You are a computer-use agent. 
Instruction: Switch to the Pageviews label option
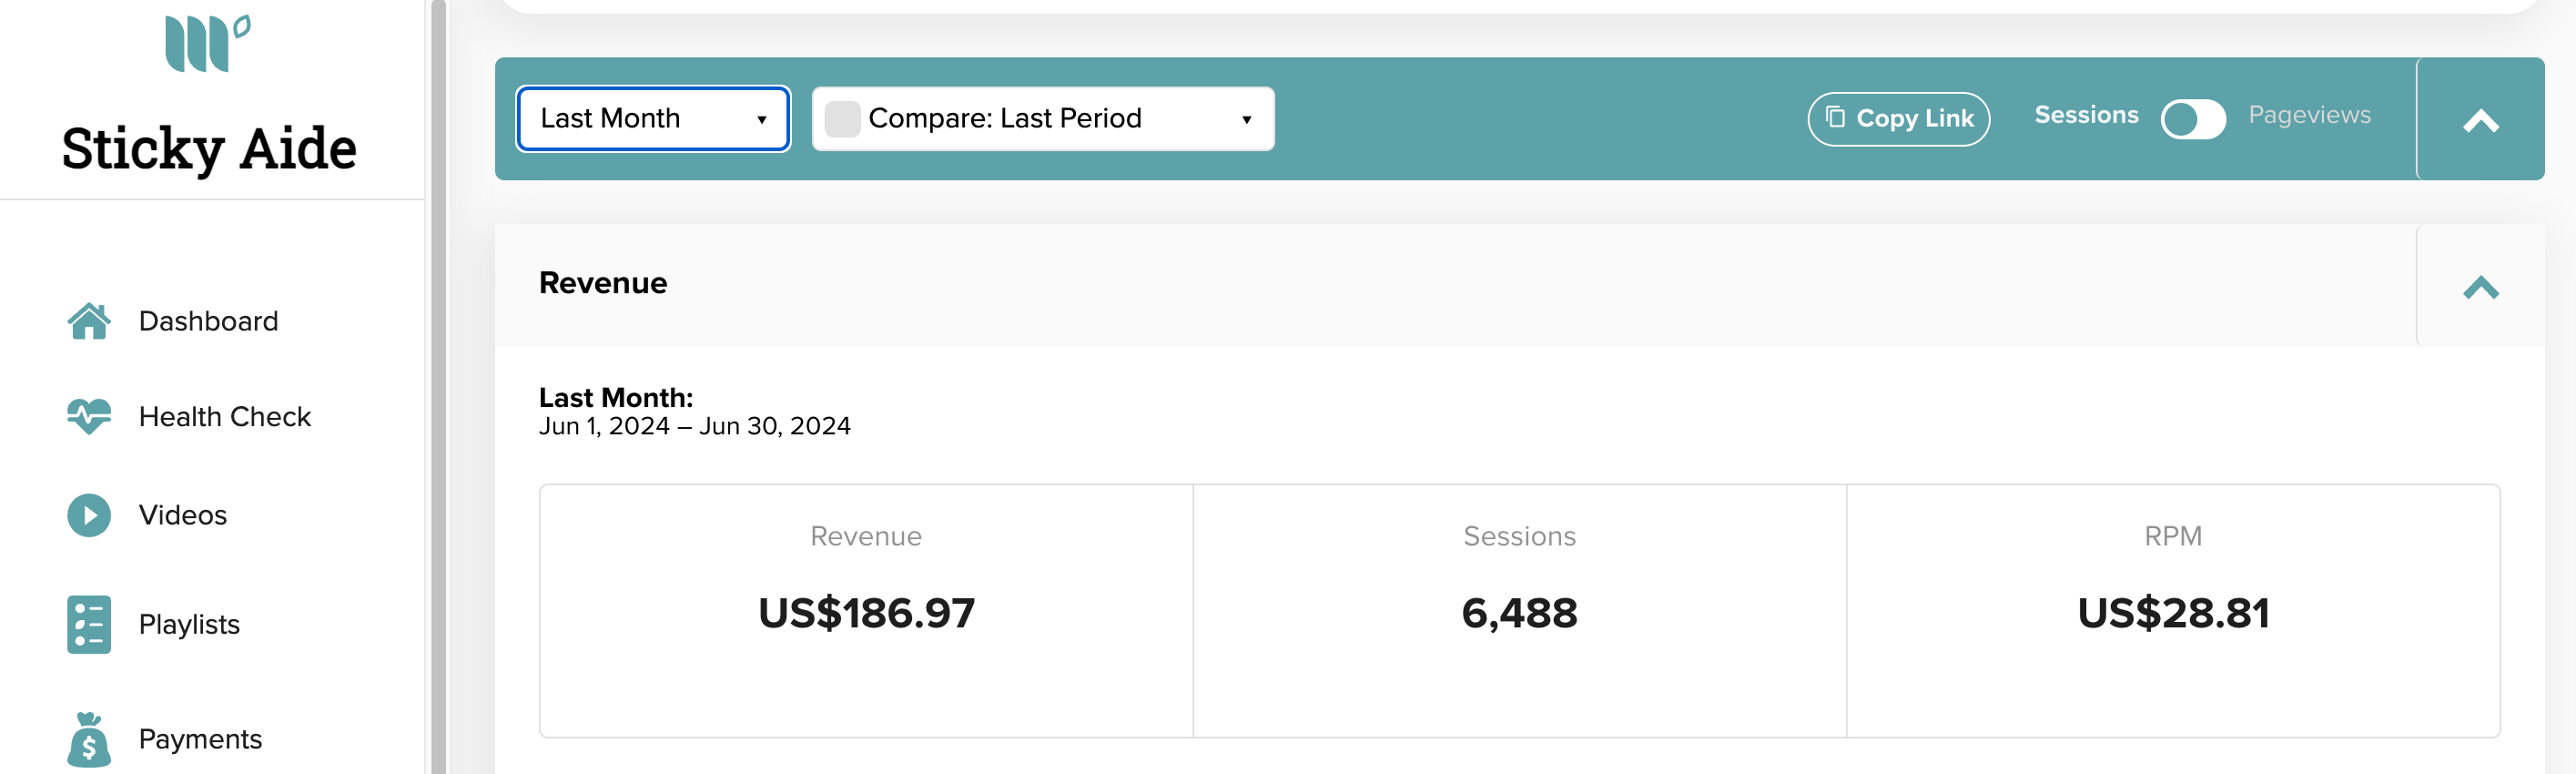(x=2309, y=115)
